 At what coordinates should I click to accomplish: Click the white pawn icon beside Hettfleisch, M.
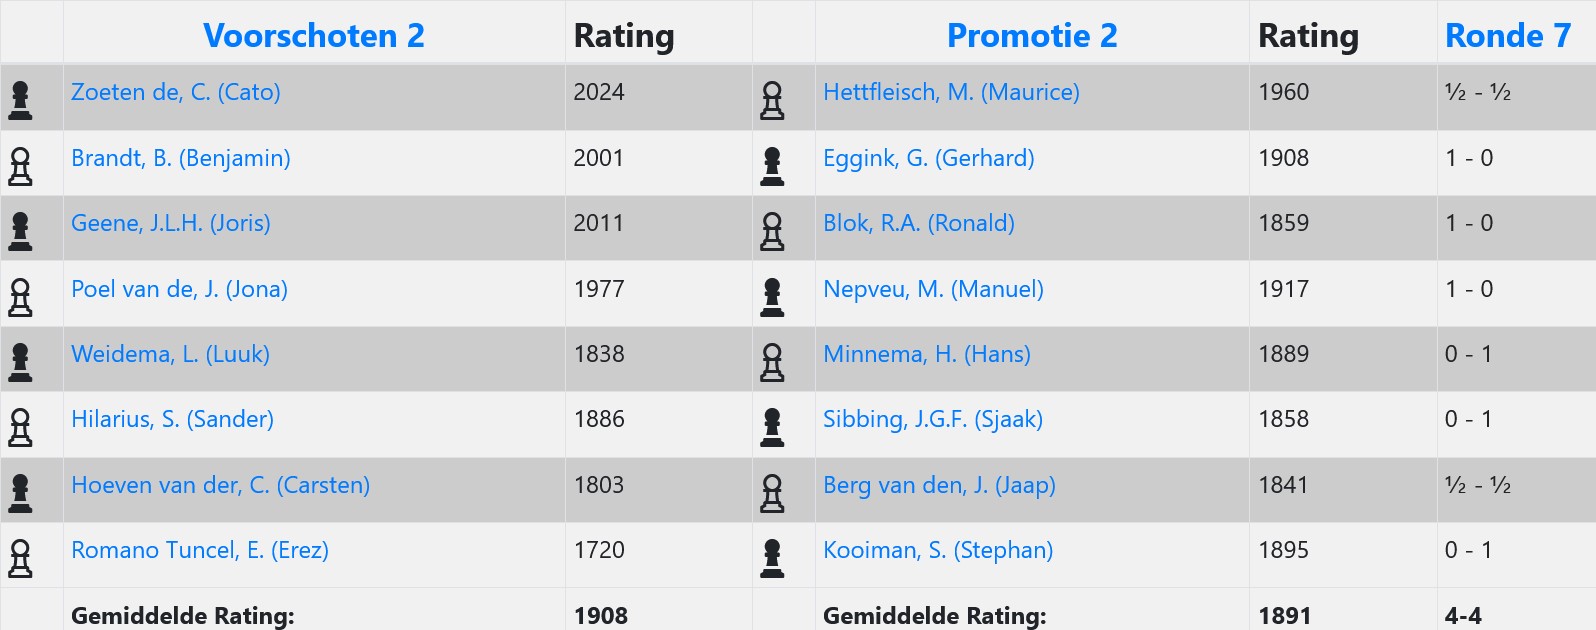point(772,100)
